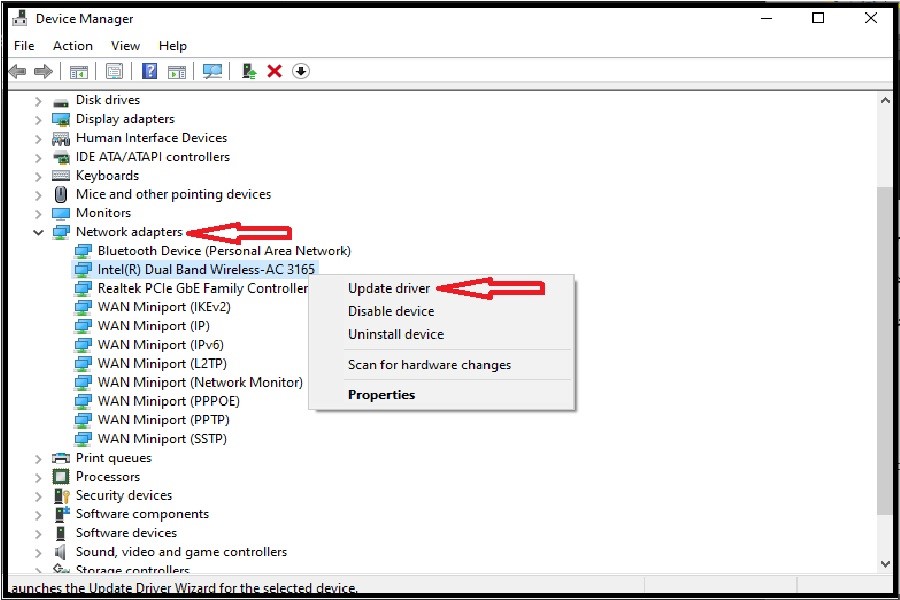Choose Update driver from the context menu

(x=389, y=288)
